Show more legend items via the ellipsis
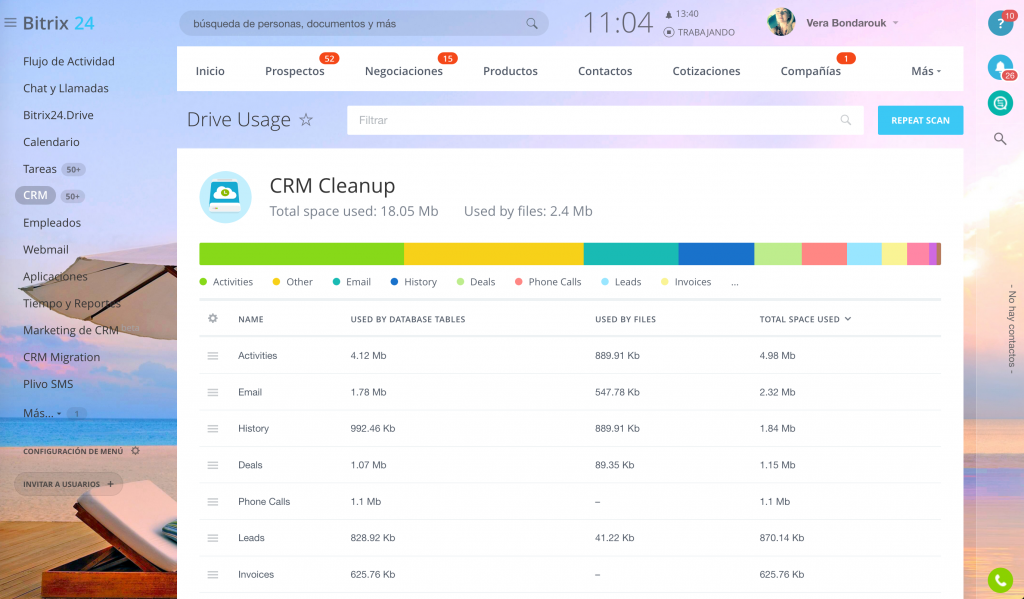The image size is (1024, 599). tap(735, 283)
